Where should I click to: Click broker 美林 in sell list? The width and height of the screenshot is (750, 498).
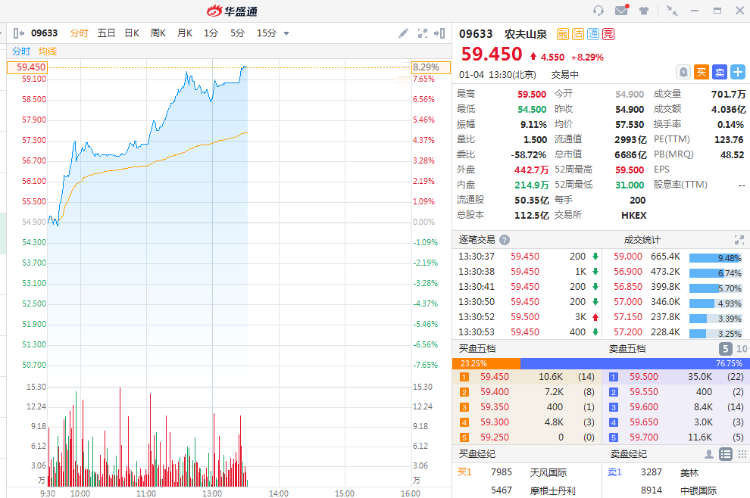[689, 473]
